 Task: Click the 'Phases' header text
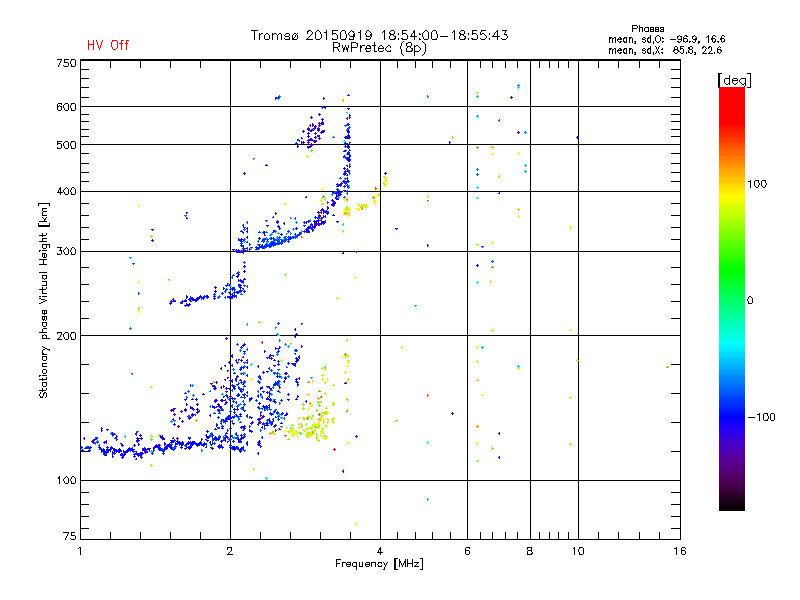pos(647,29)
